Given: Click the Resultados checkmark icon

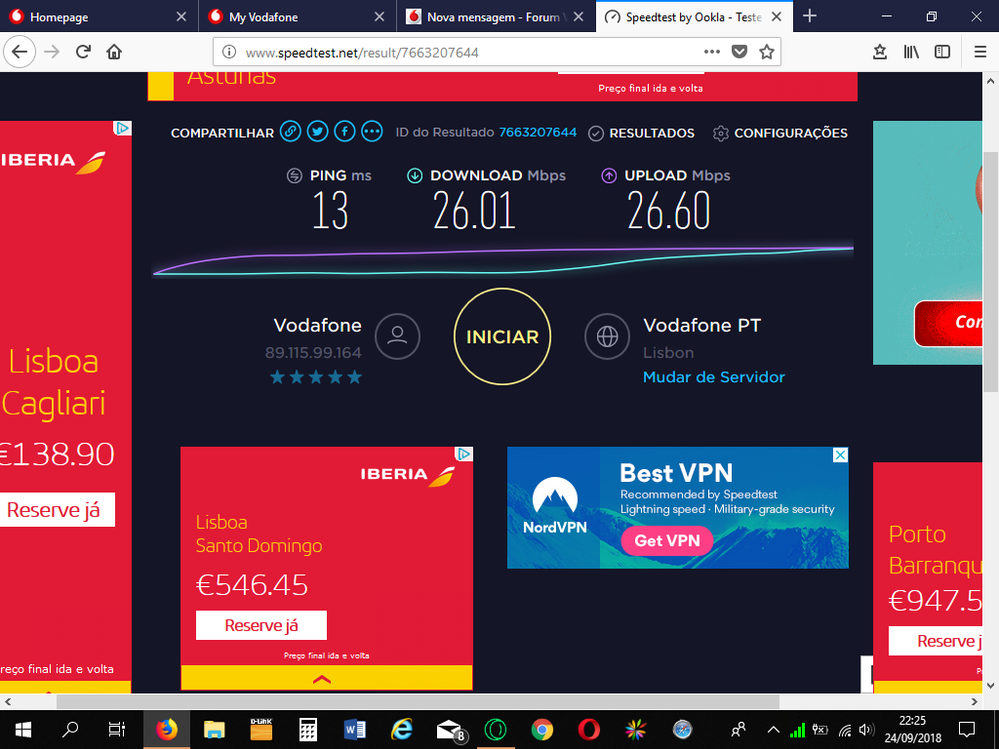Looking at the screenshot, I should (x=596, y=133).
